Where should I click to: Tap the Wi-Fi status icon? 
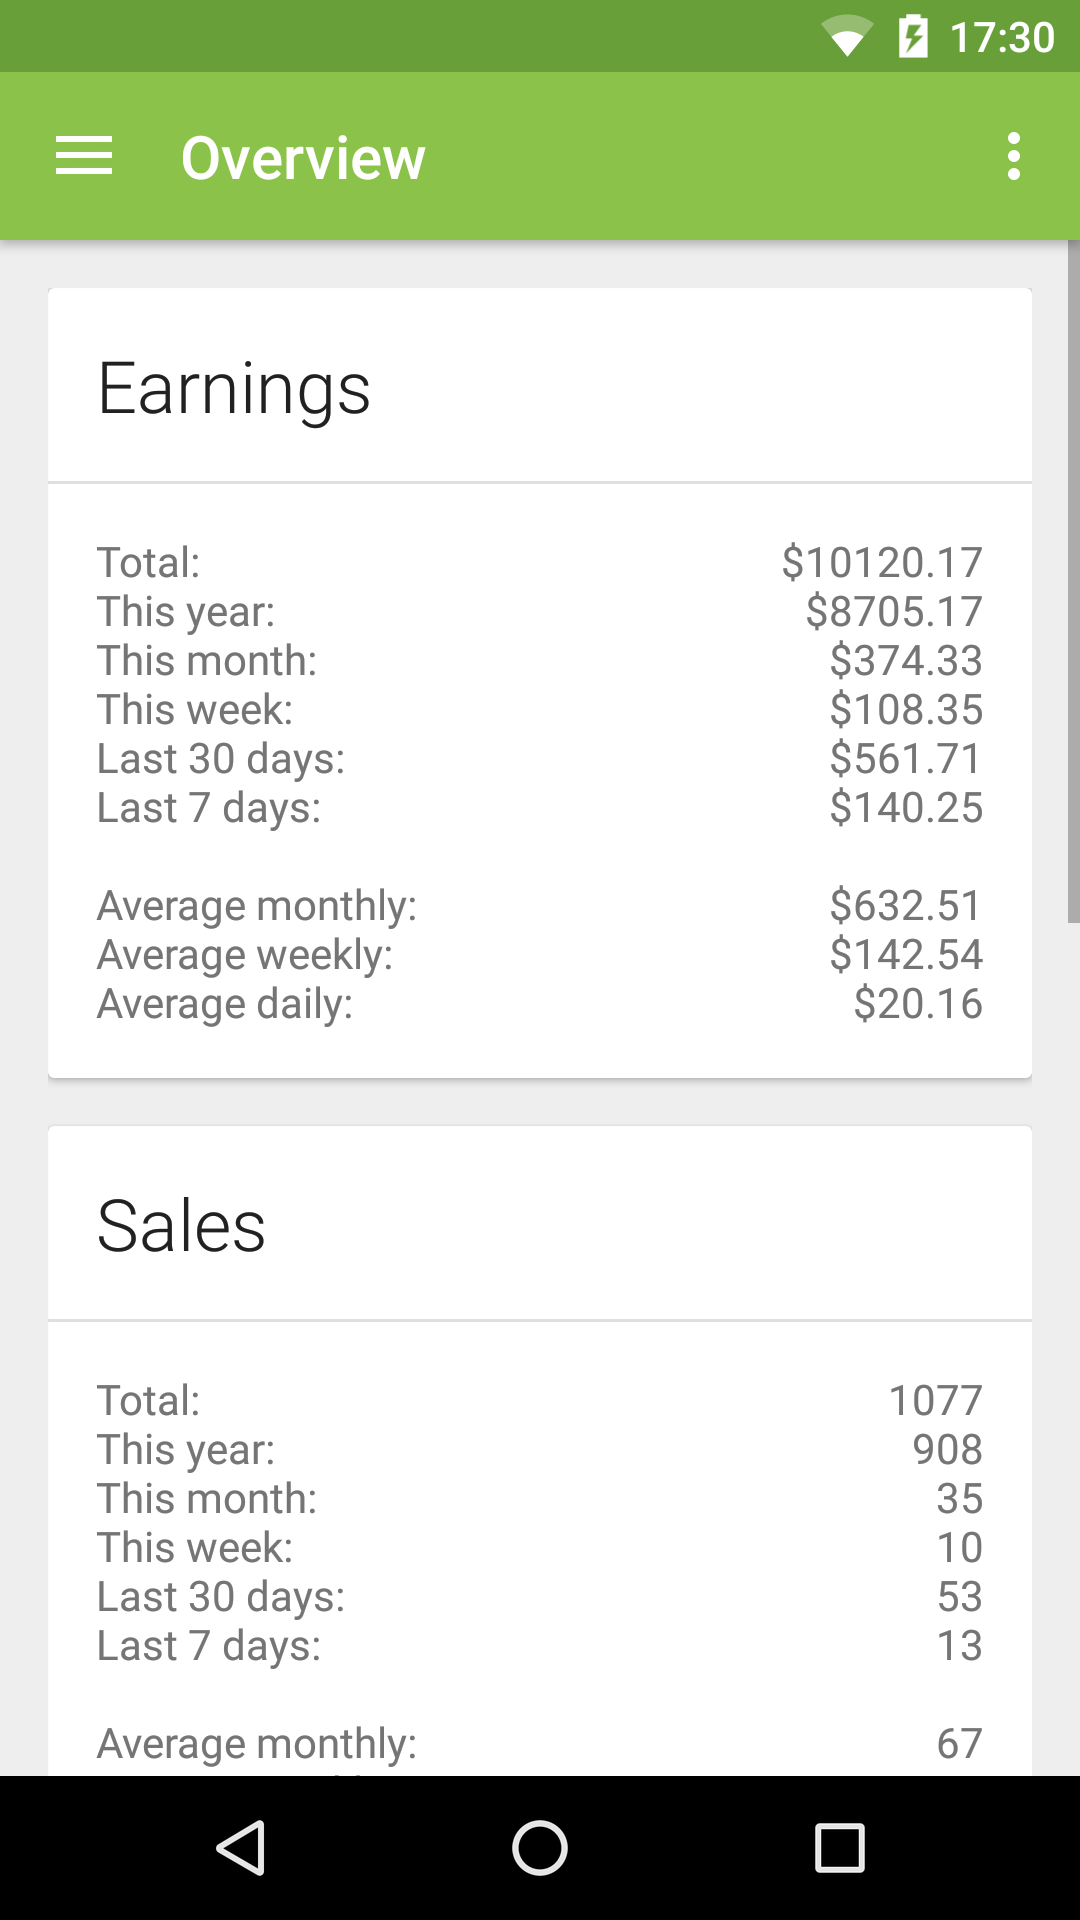[x=846, y=37]
